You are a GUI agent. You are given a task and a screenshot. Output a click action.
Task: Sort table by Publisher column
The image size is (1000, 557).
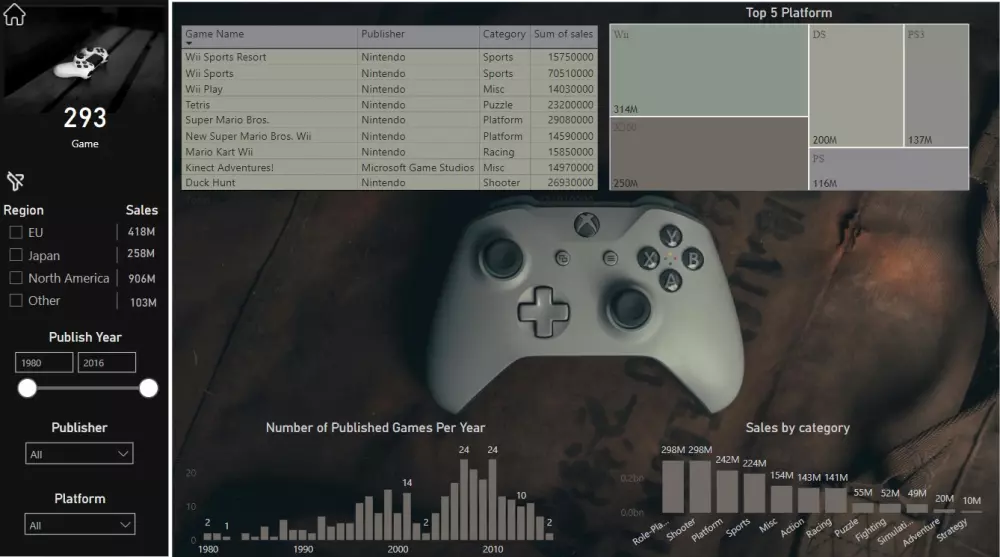tap(383, 34)
